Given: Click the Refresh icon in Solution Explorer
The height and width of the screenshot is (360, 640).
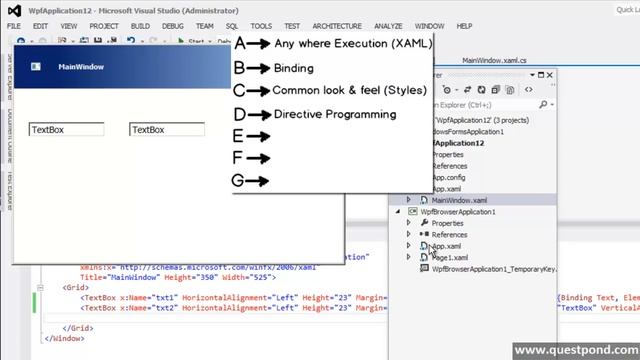Looking at the screenshot, I should pyautogui.click(x=482, y=90).
